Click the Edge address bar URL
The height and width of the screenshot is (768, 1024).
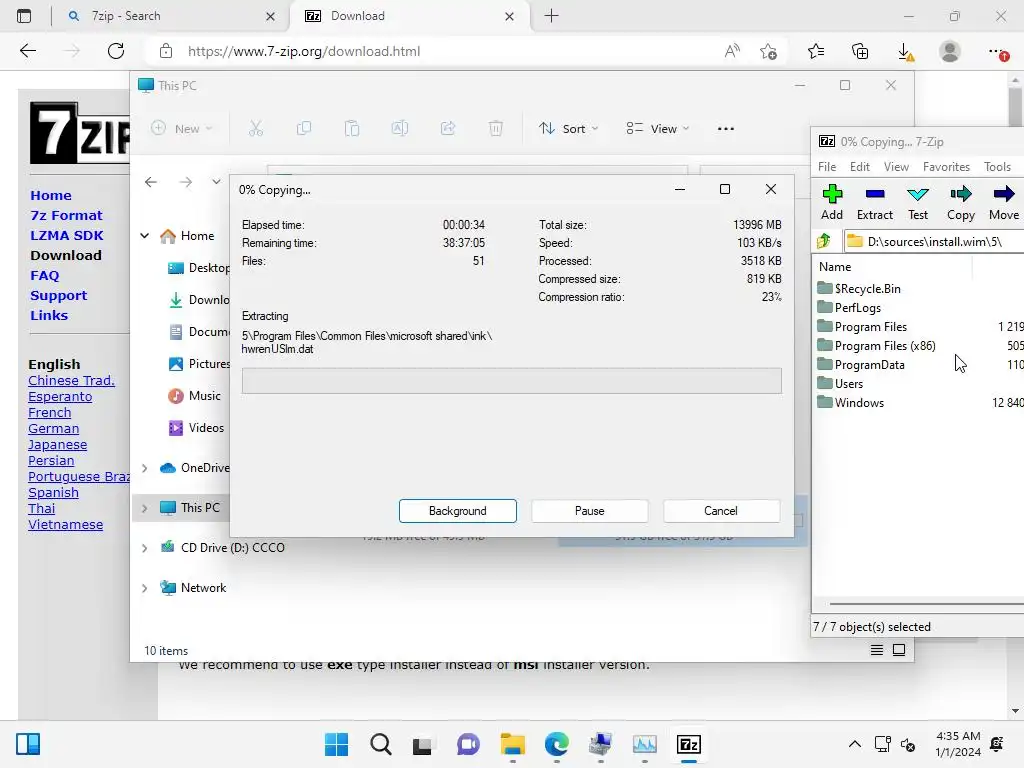(x=304, y=51)
